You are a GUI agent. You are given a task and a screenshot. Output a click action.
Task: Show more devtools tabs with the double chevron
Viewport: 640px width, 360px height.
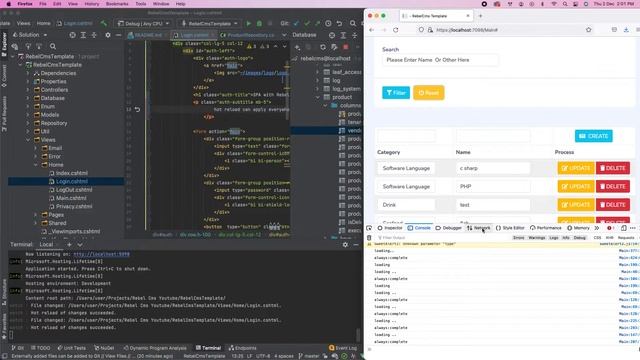click(x=596, y=228)
